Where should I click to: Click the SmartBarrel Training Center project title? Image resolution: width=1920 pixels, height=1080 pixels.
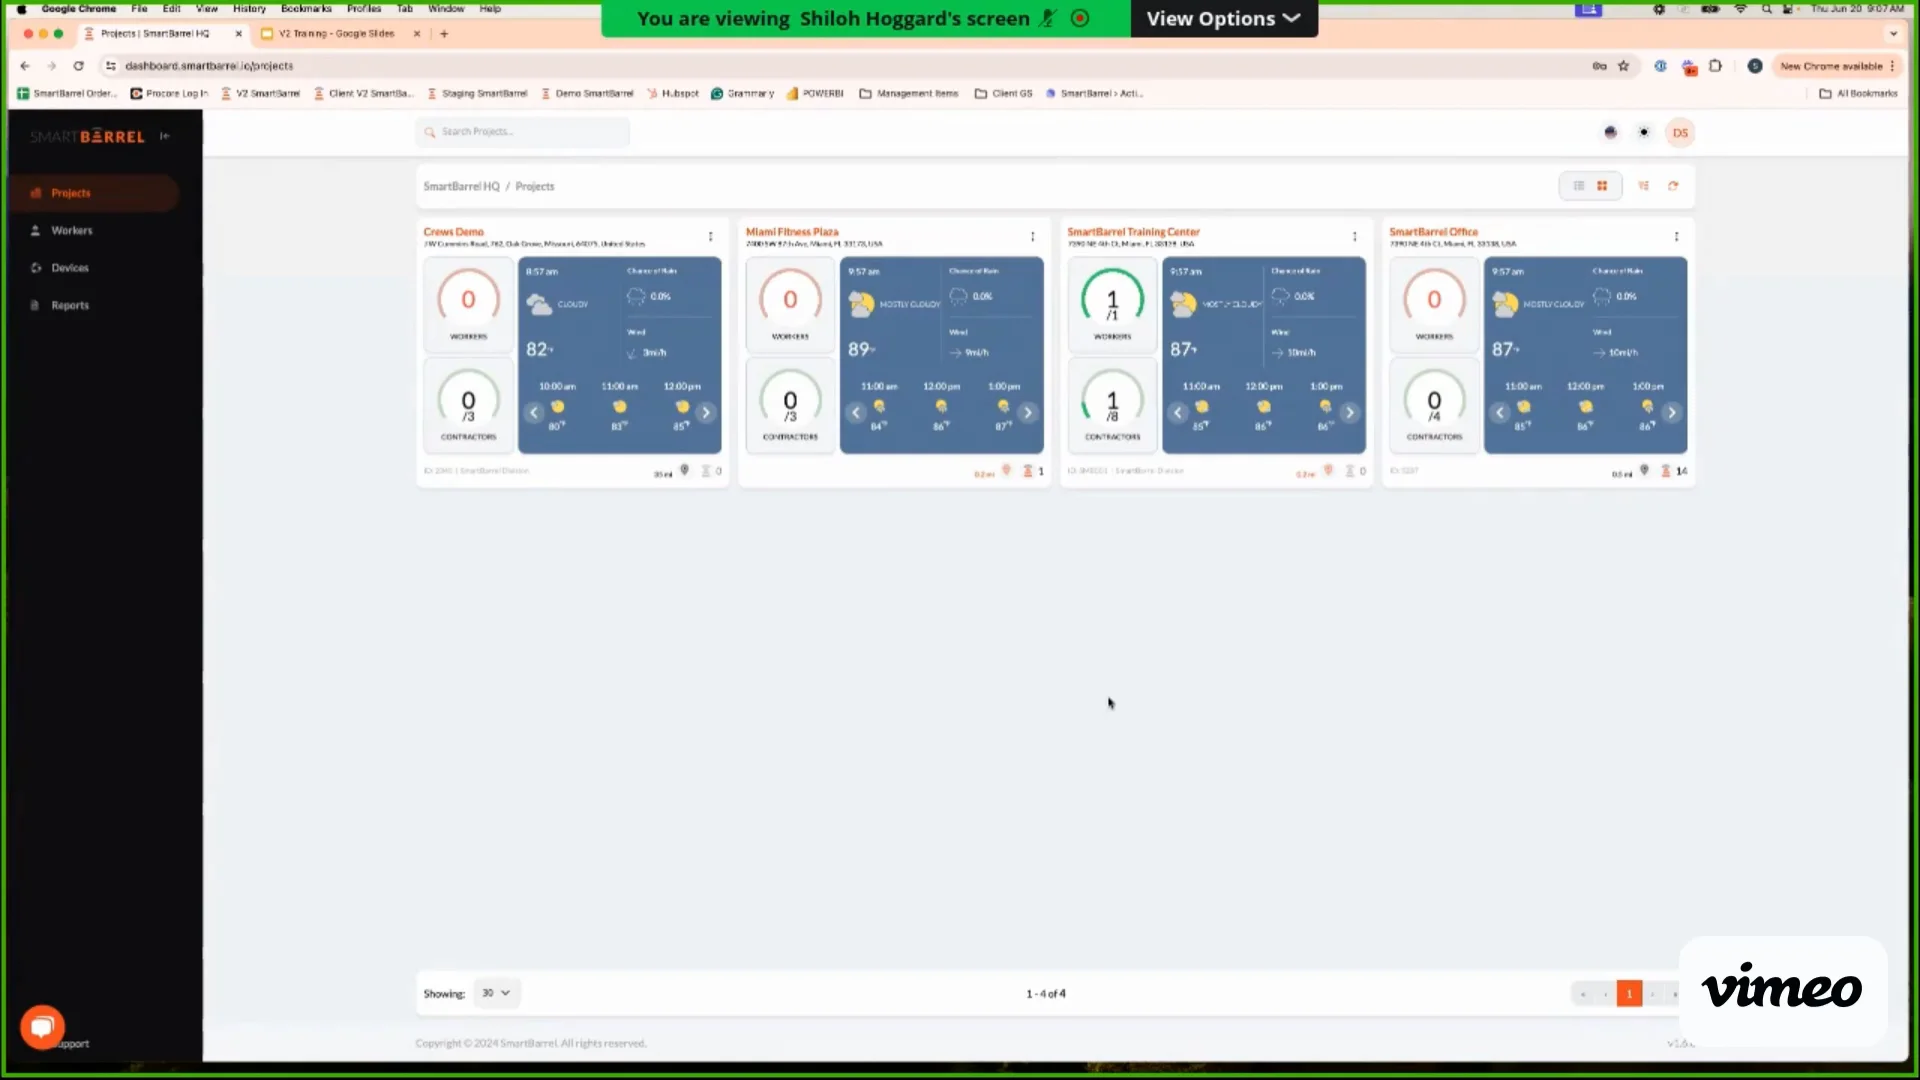coord(1133,231)
